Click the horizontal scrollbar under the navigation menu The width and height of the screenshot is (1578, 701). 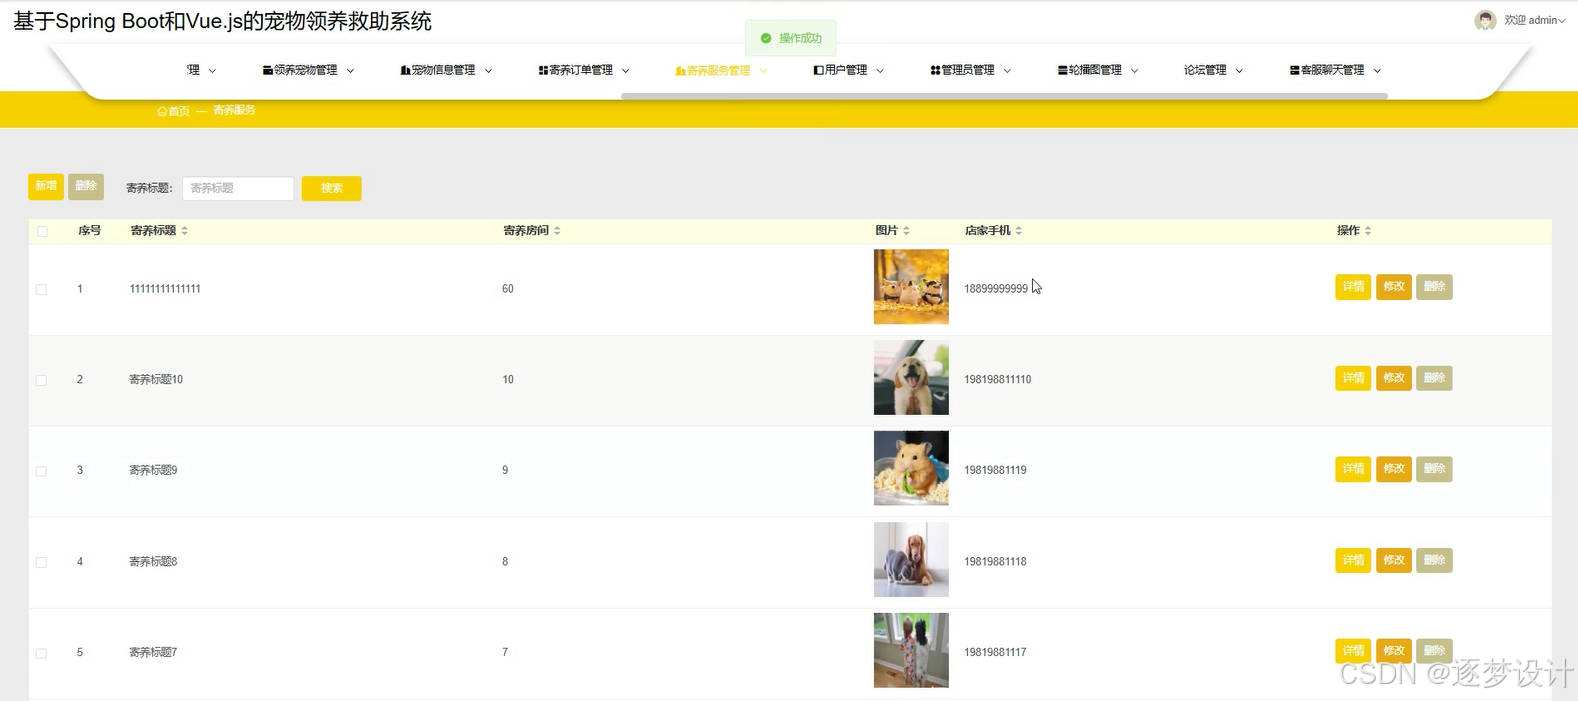tap(1004, 96)
